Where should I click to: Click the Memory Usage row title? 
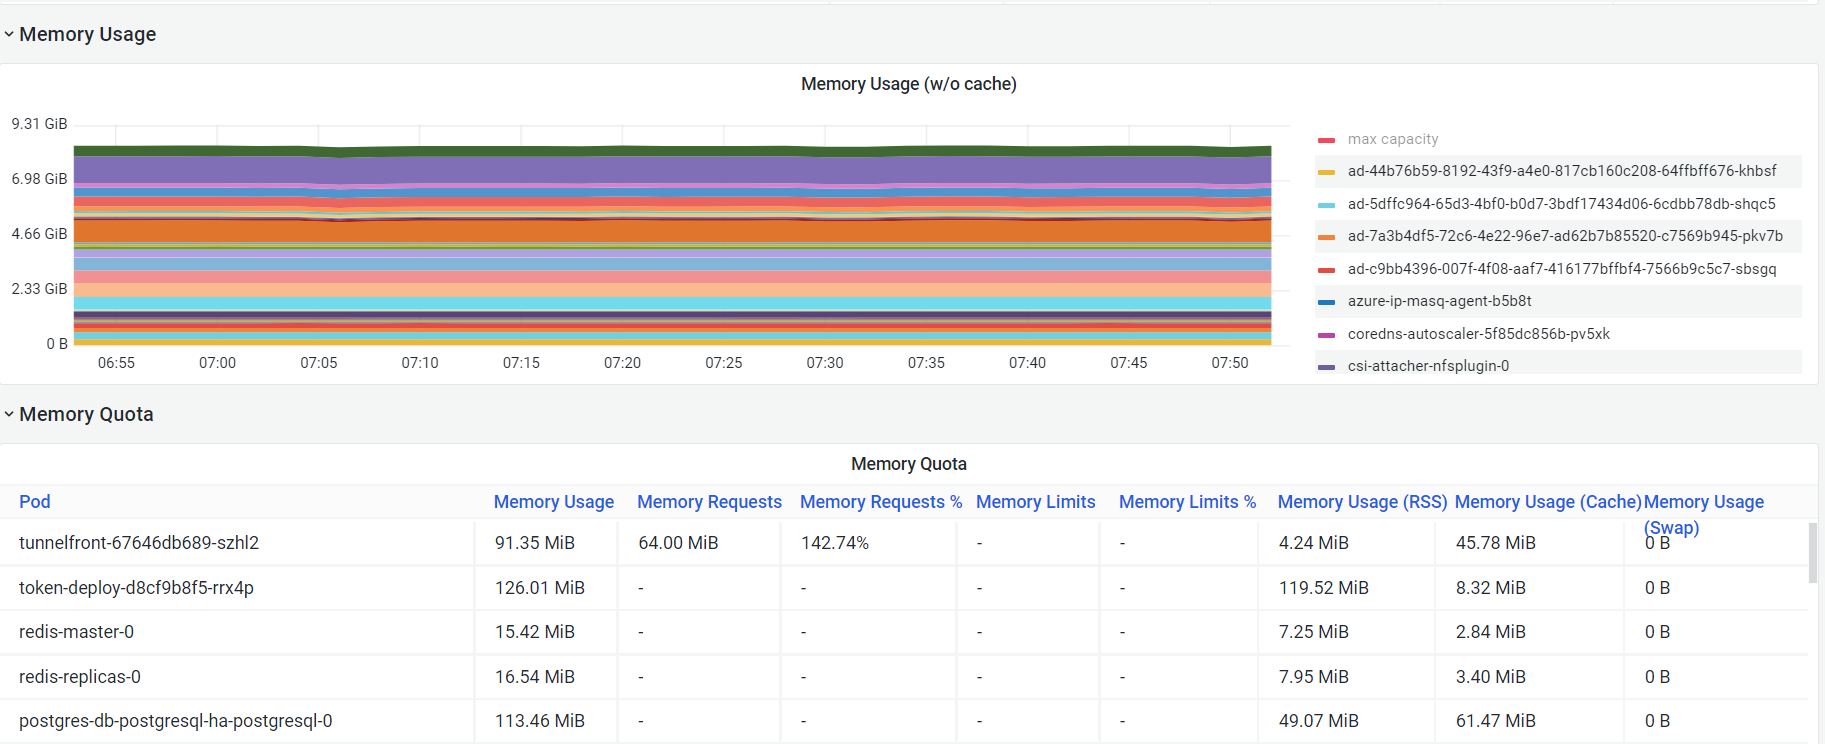click(x=88, y=34)
